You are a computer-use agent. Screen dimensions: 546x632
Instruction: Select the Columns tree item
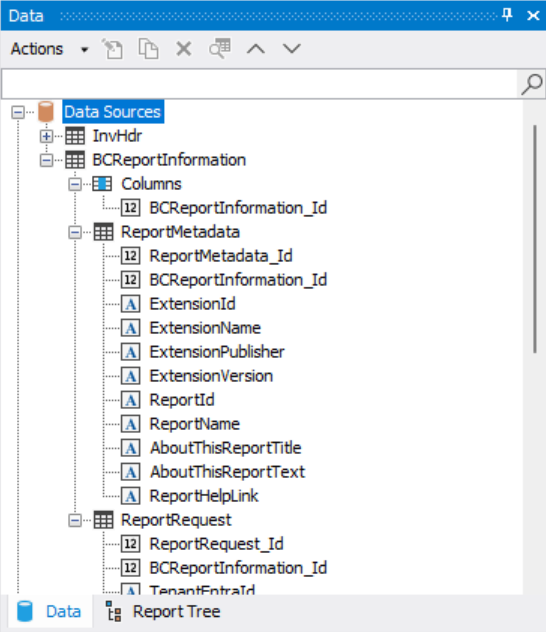point(152,184)
